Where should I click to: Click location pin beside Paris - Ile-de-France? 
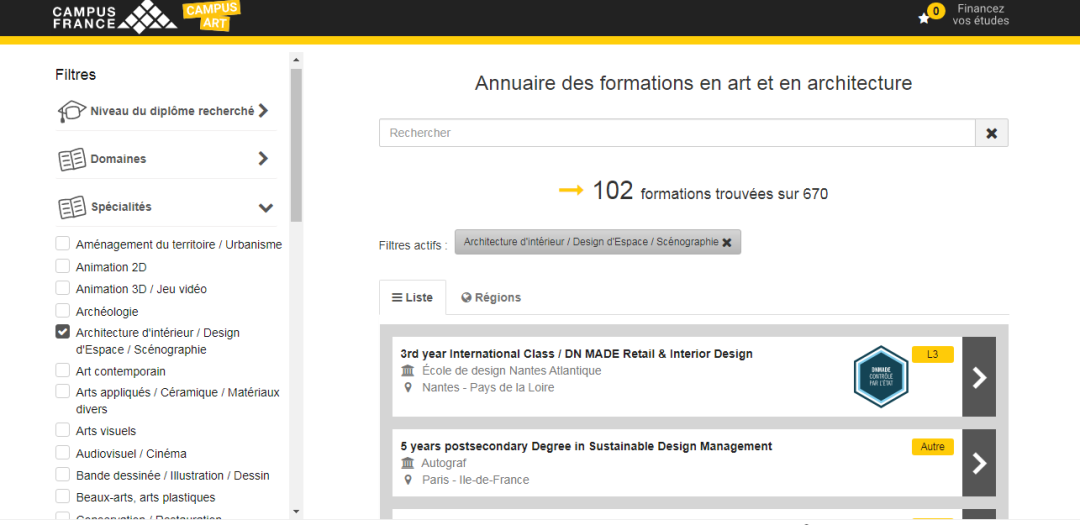click(x=407, y=480)
